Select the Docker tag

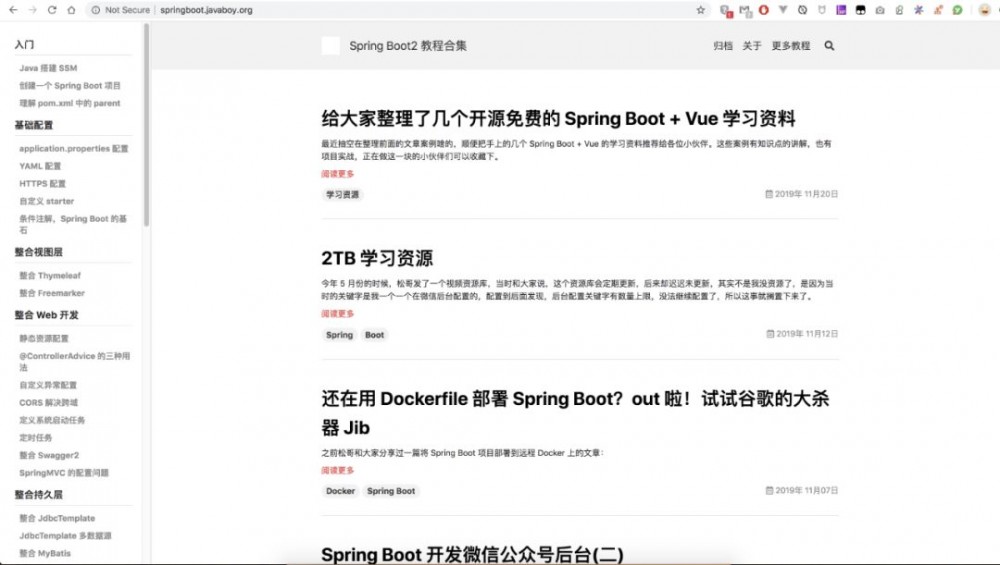[341, 491]
